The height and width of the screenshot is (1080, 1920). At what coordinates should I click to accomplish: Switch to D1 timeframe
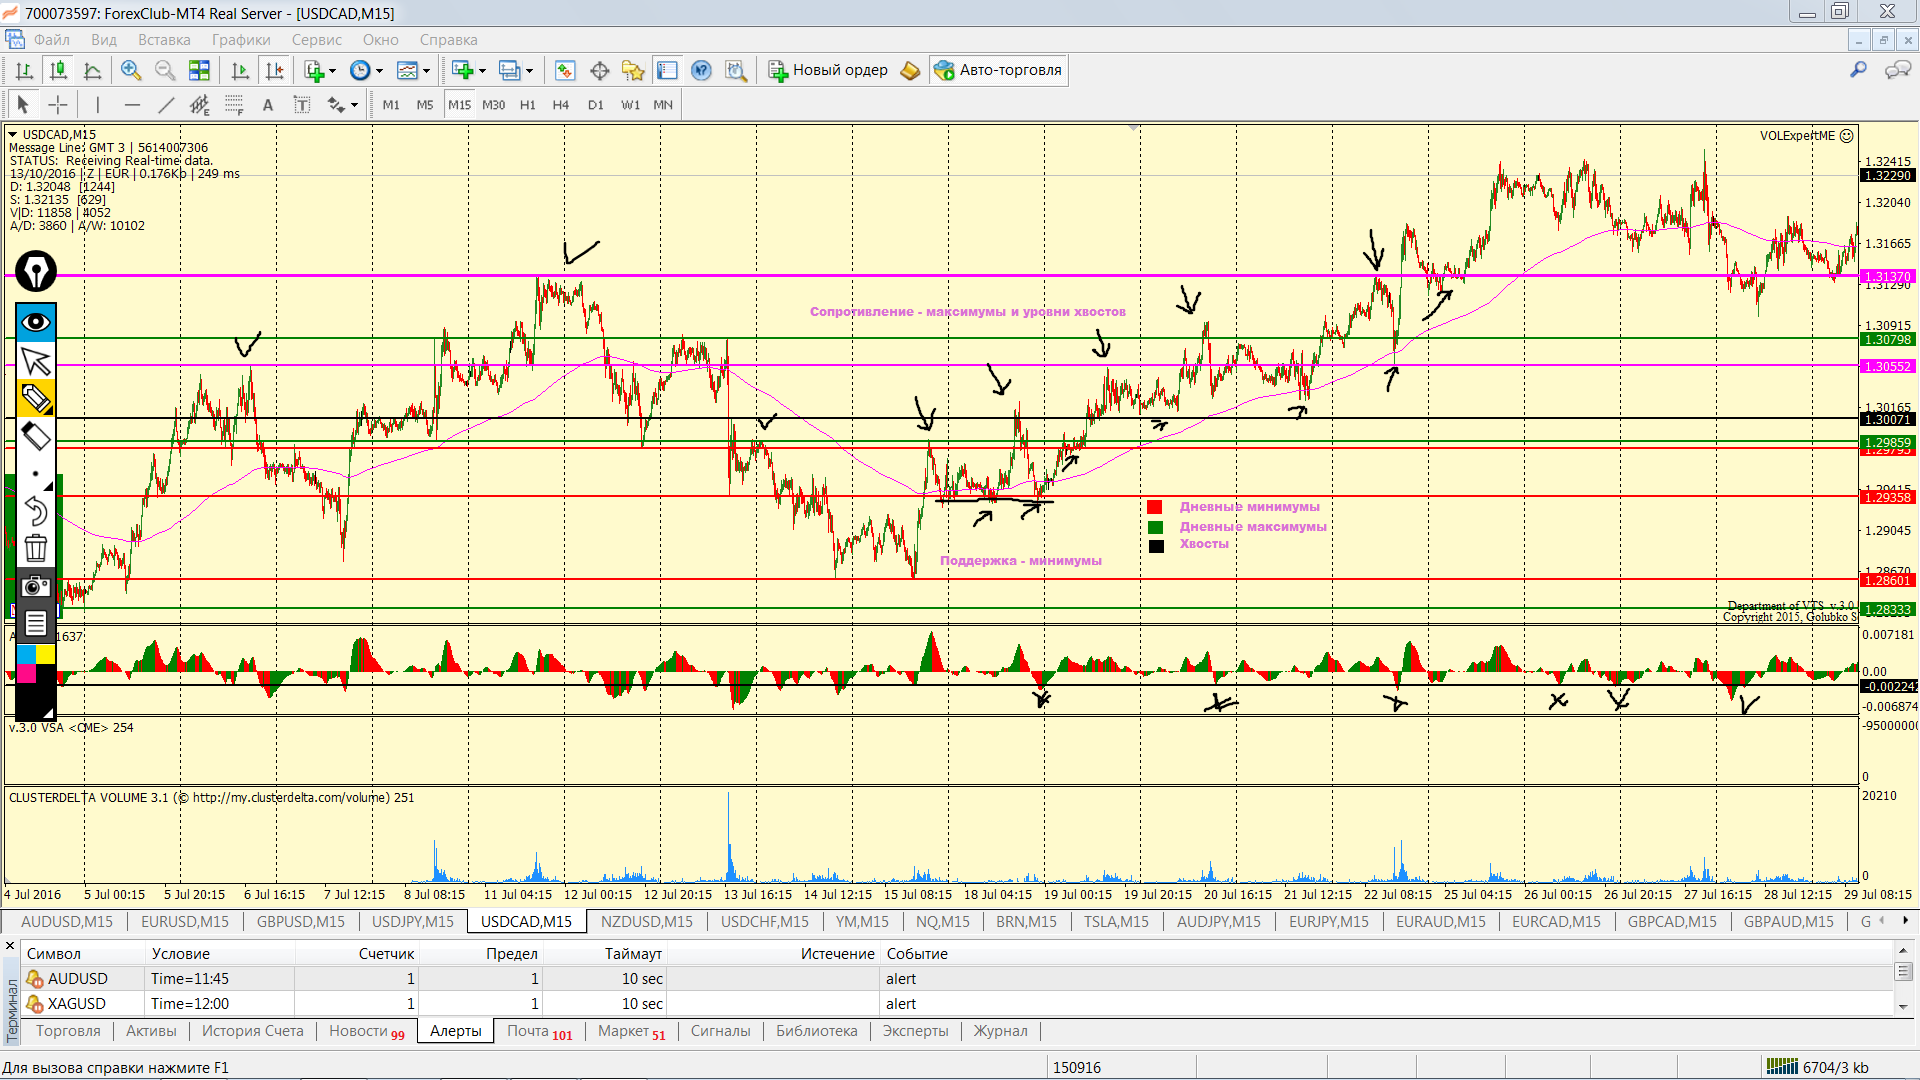pyautogui.click(x=596, y=104)
